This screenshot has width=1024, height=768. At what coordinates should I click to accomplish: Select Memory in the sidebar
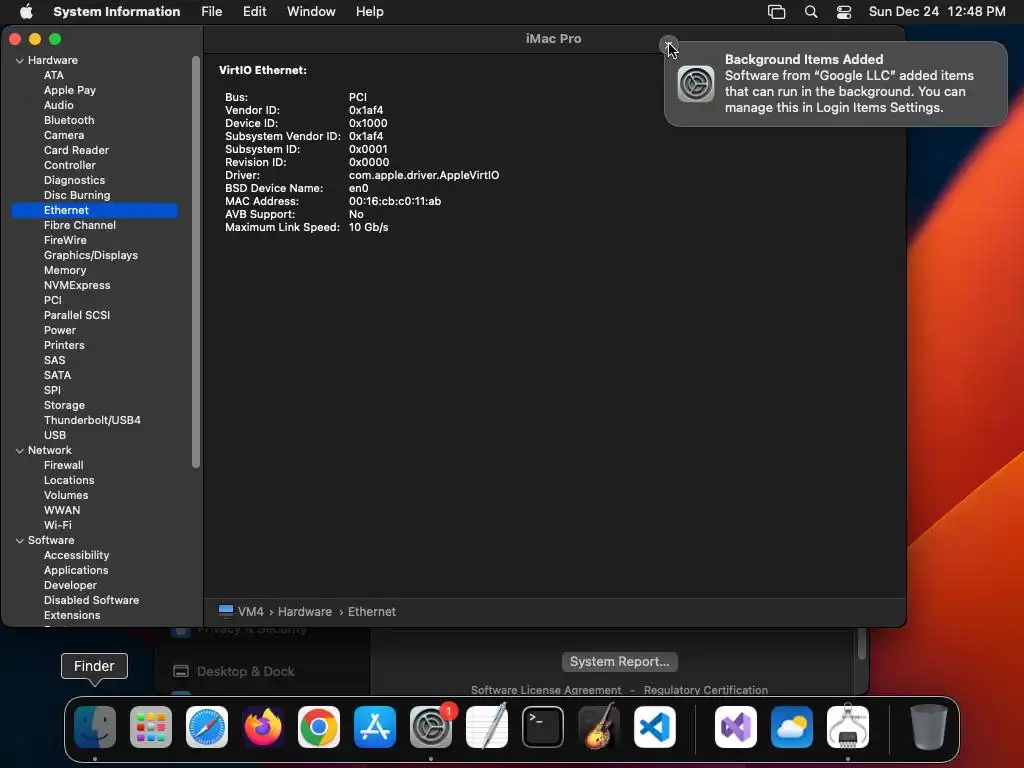coord(65,270)
